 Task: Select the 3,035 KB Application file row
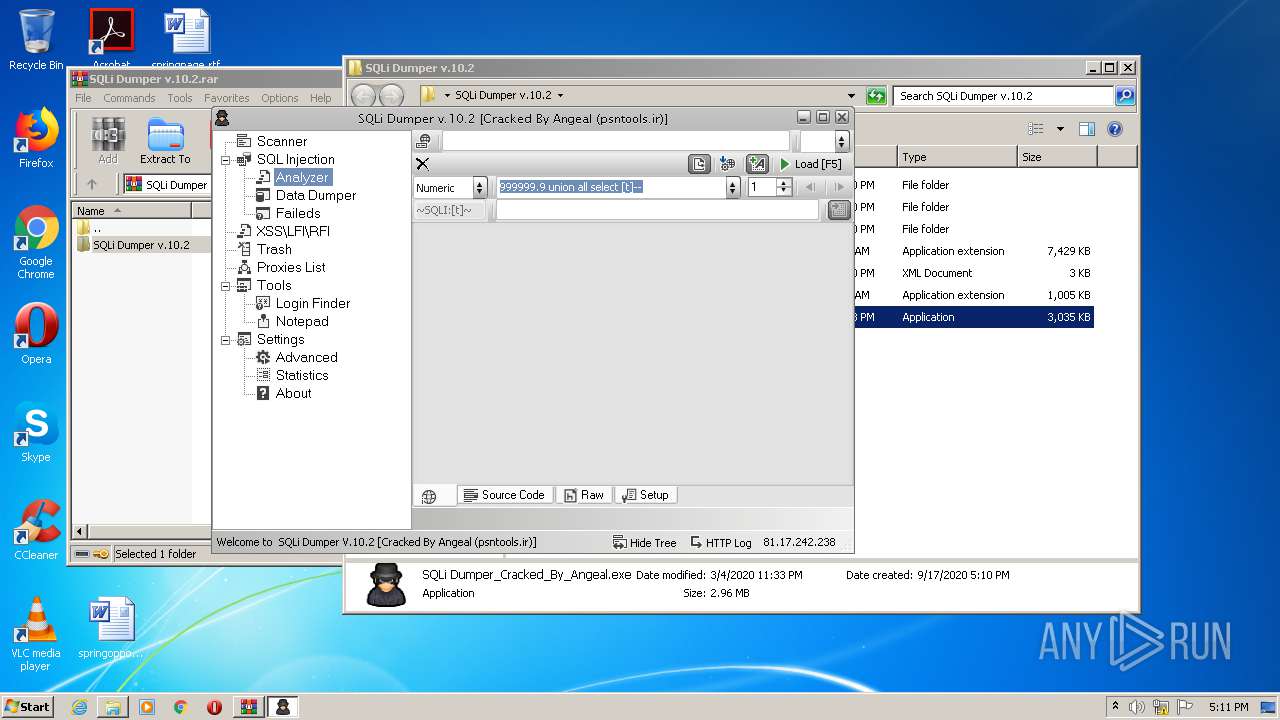974,317
